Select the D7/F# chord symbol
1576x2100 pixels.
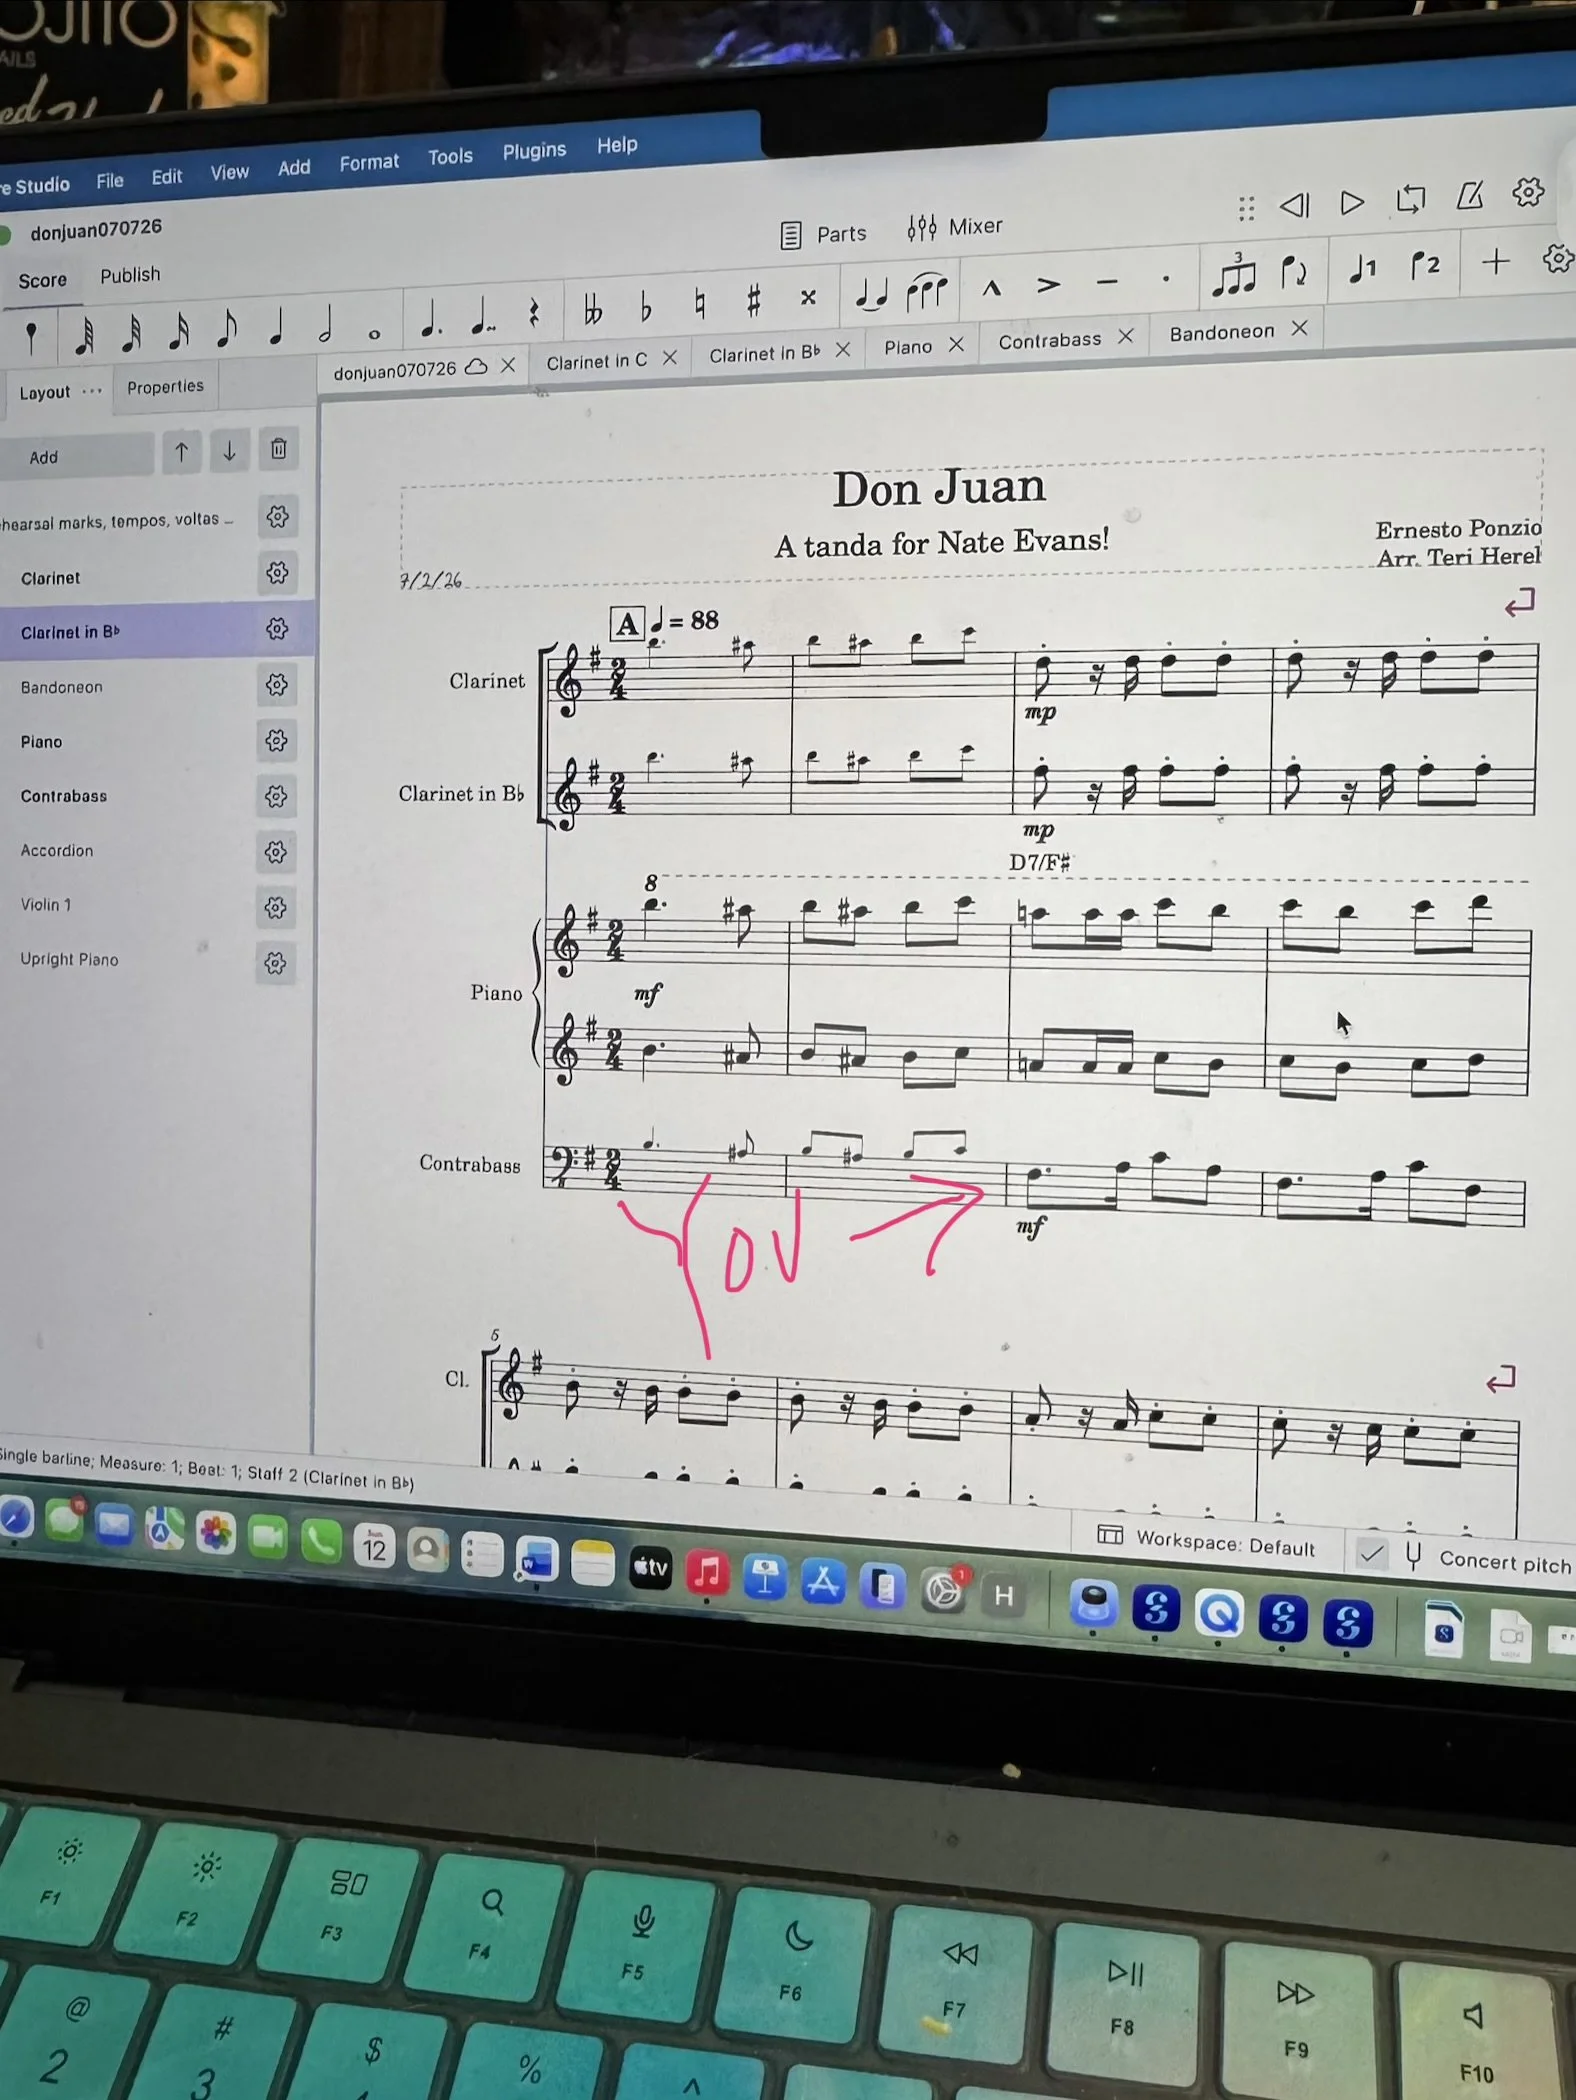(1040, 862)
